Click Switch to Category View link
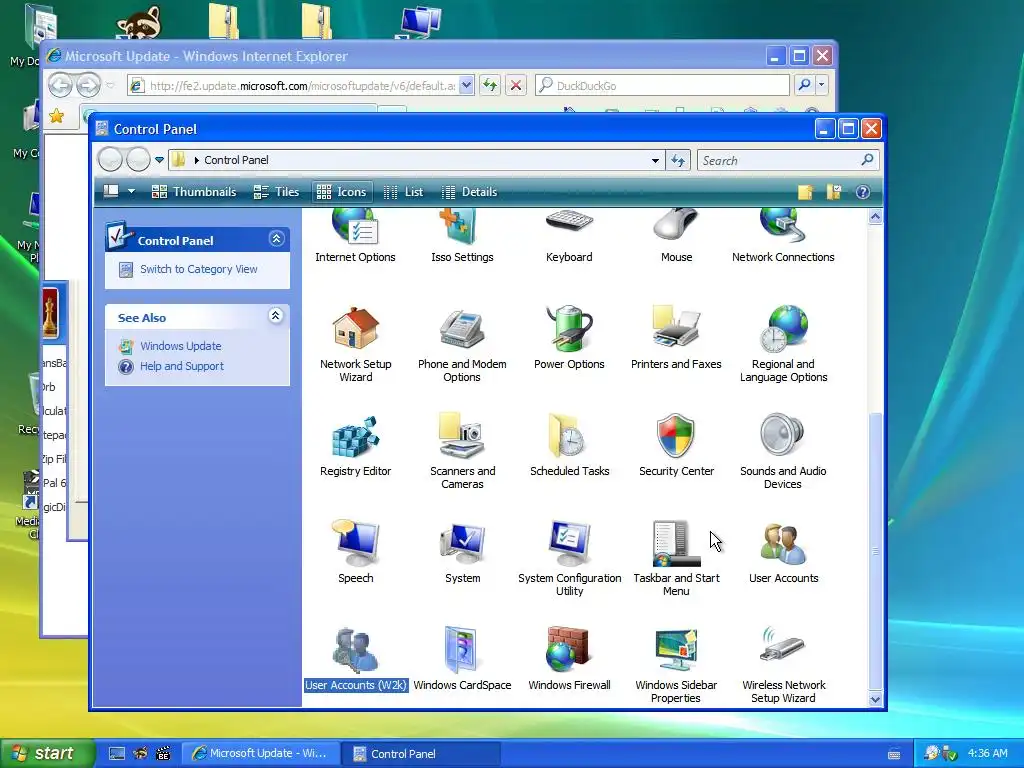The image size is (1024, 768). 199,269
